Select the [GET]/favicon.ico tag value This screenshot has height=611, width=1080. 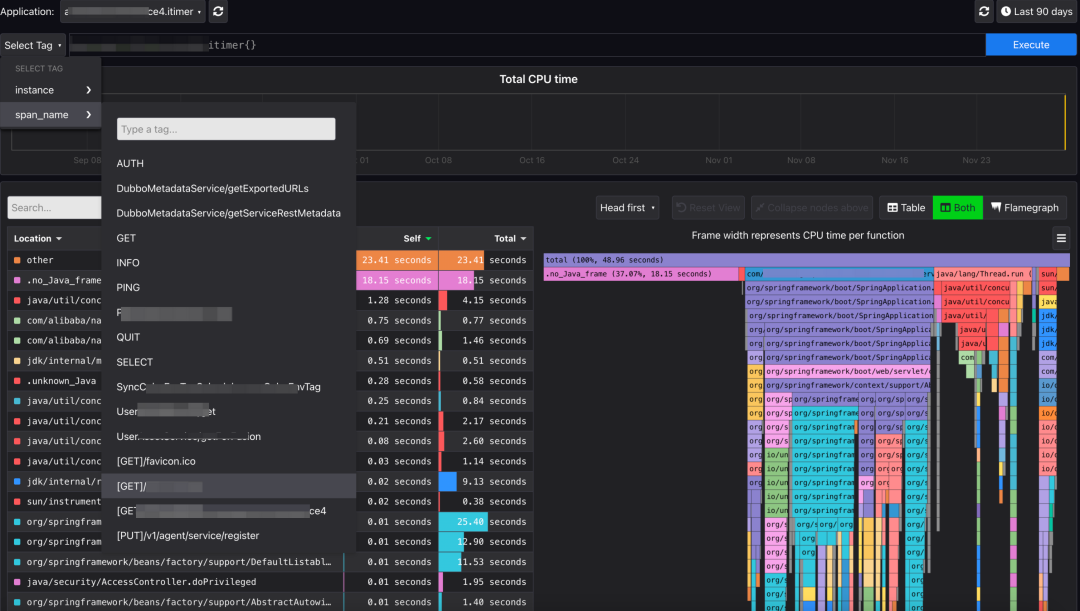[x=229, y=462]
